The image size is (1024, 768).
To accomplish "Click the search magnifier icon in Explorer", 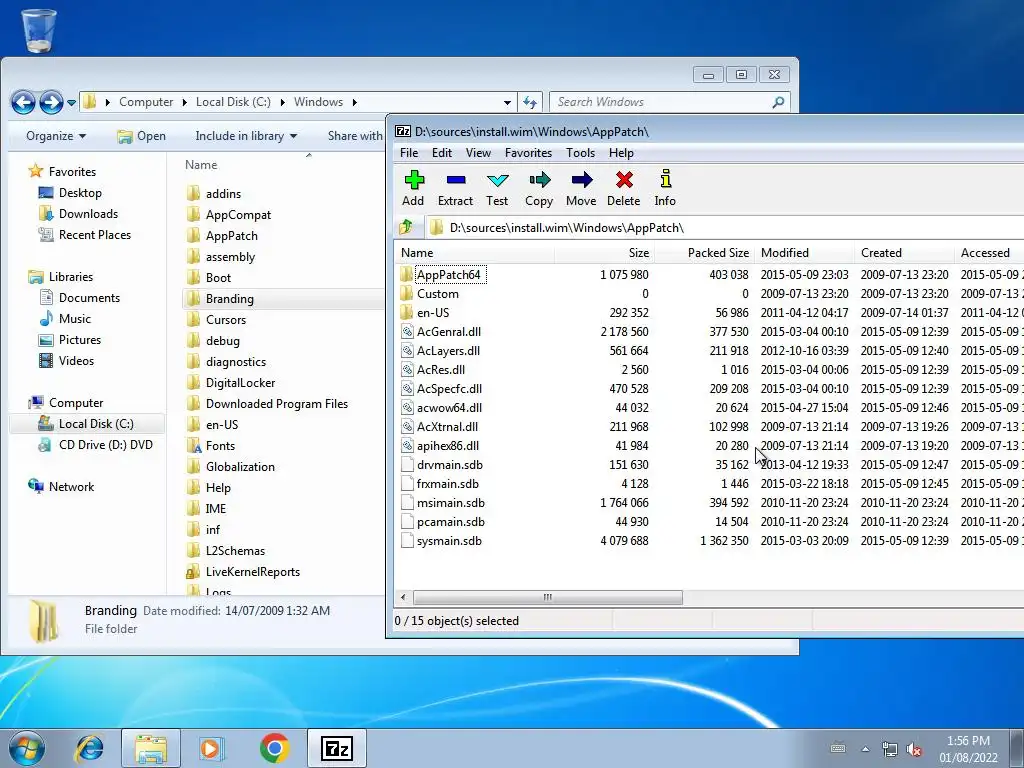I will pos(778,102).
